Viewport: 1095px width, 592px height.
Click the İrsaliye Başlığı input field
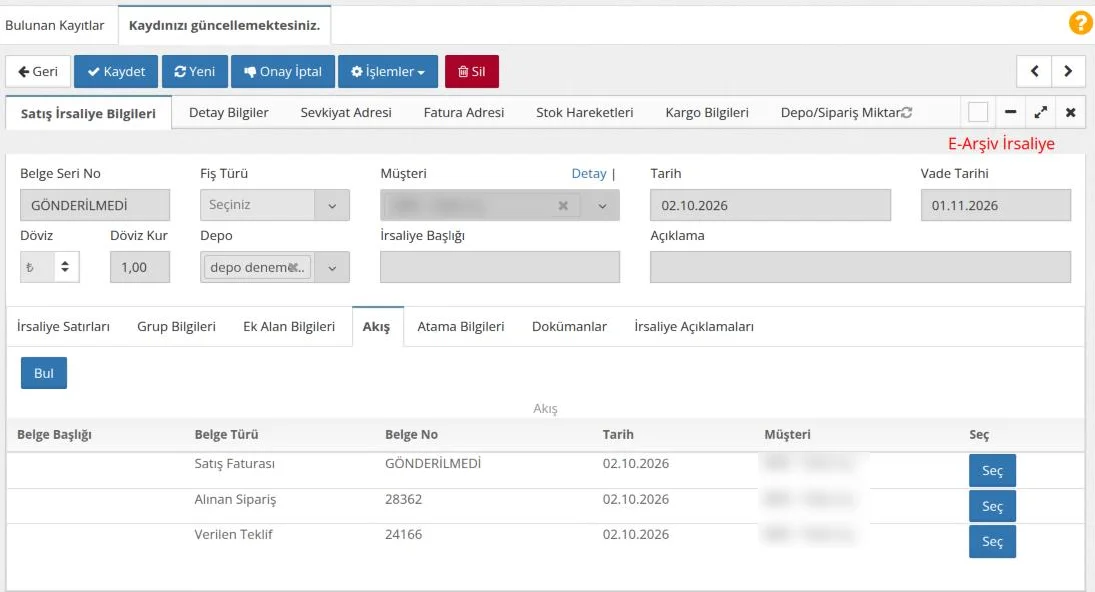tap(499, 267)
